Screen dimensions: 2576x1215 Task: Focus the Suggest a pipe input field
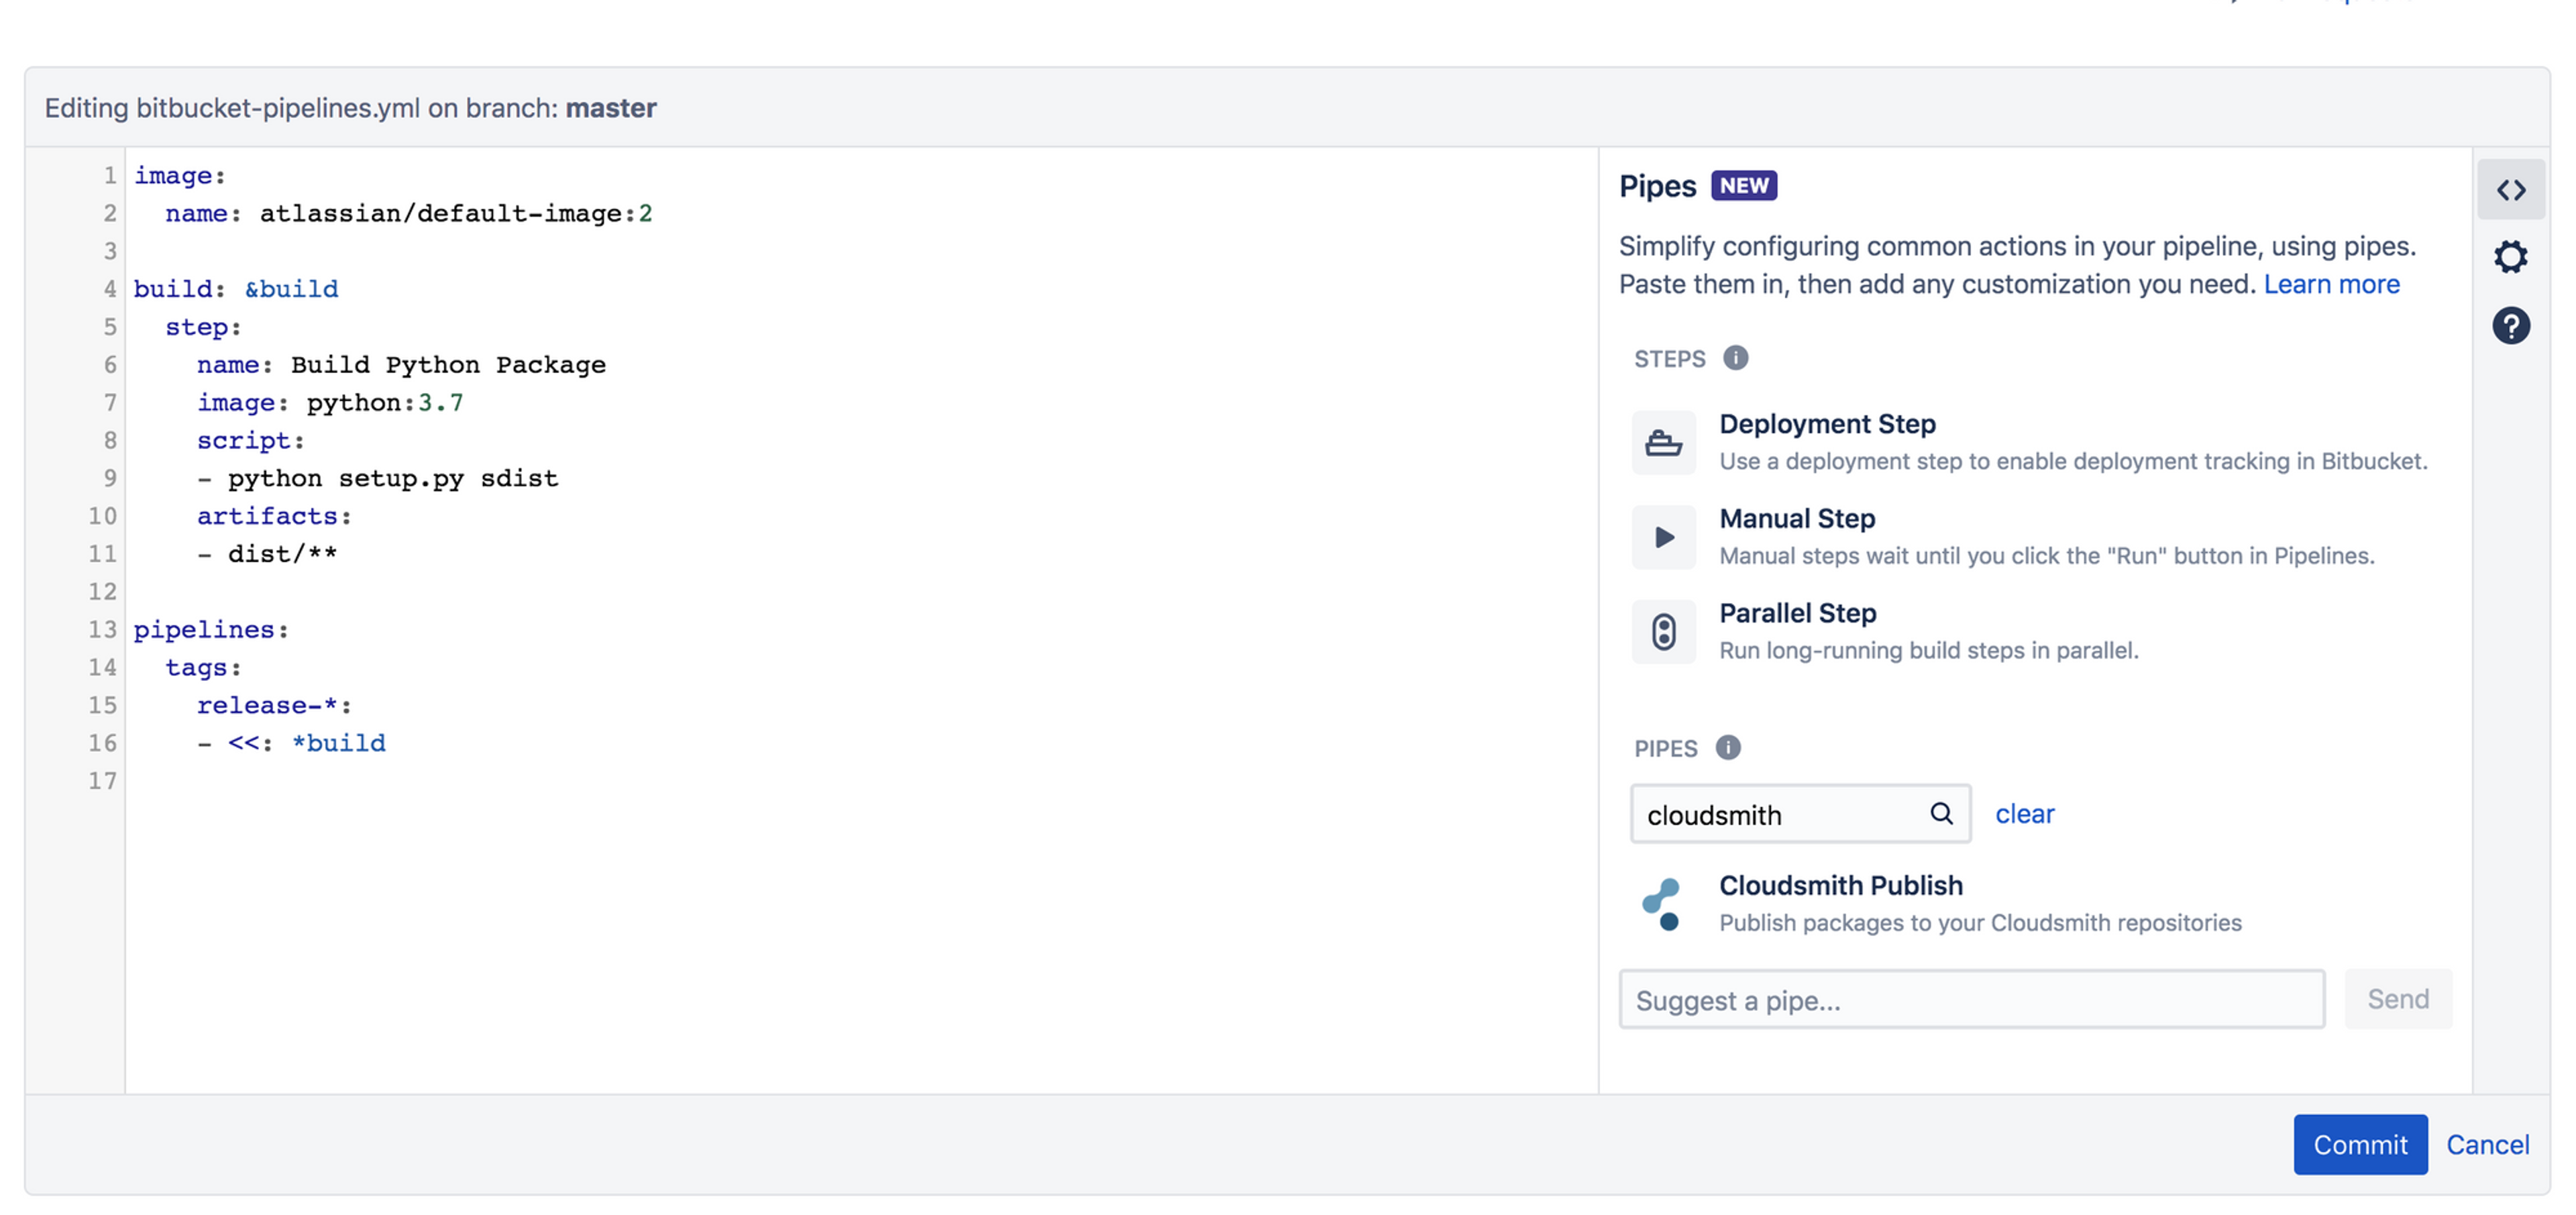pyautogui.click(x=1970, y=999)
